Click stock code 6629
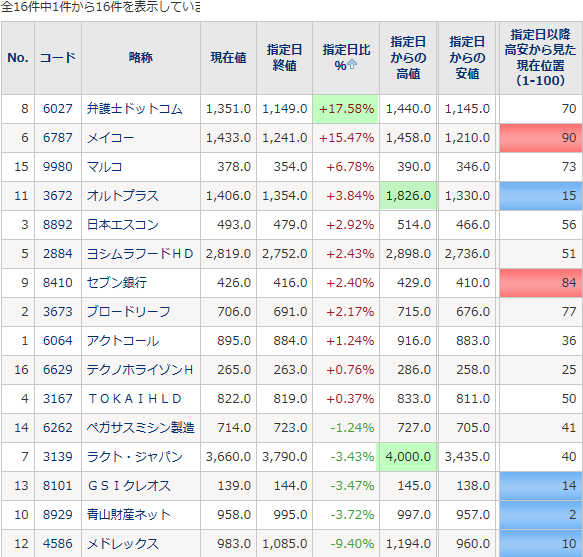 pyautogui.click(x=58, y=370)
